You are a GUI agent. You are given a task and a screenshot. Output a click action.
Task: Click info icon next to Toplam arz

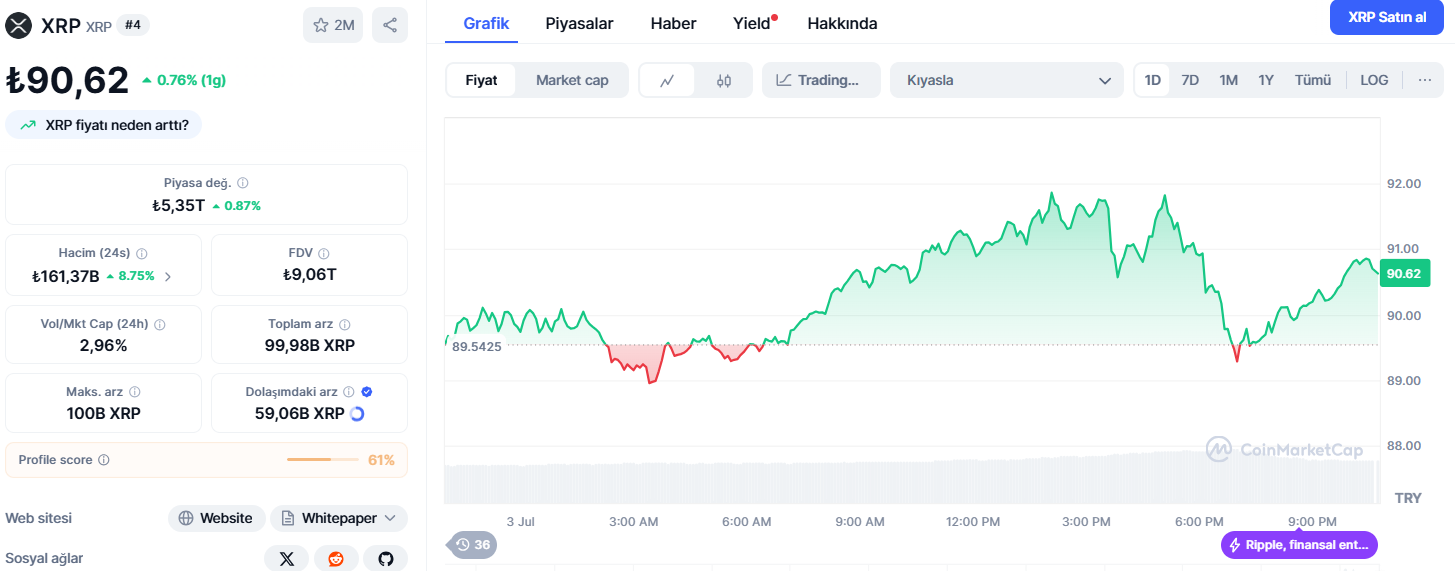[x=345, y=325]
